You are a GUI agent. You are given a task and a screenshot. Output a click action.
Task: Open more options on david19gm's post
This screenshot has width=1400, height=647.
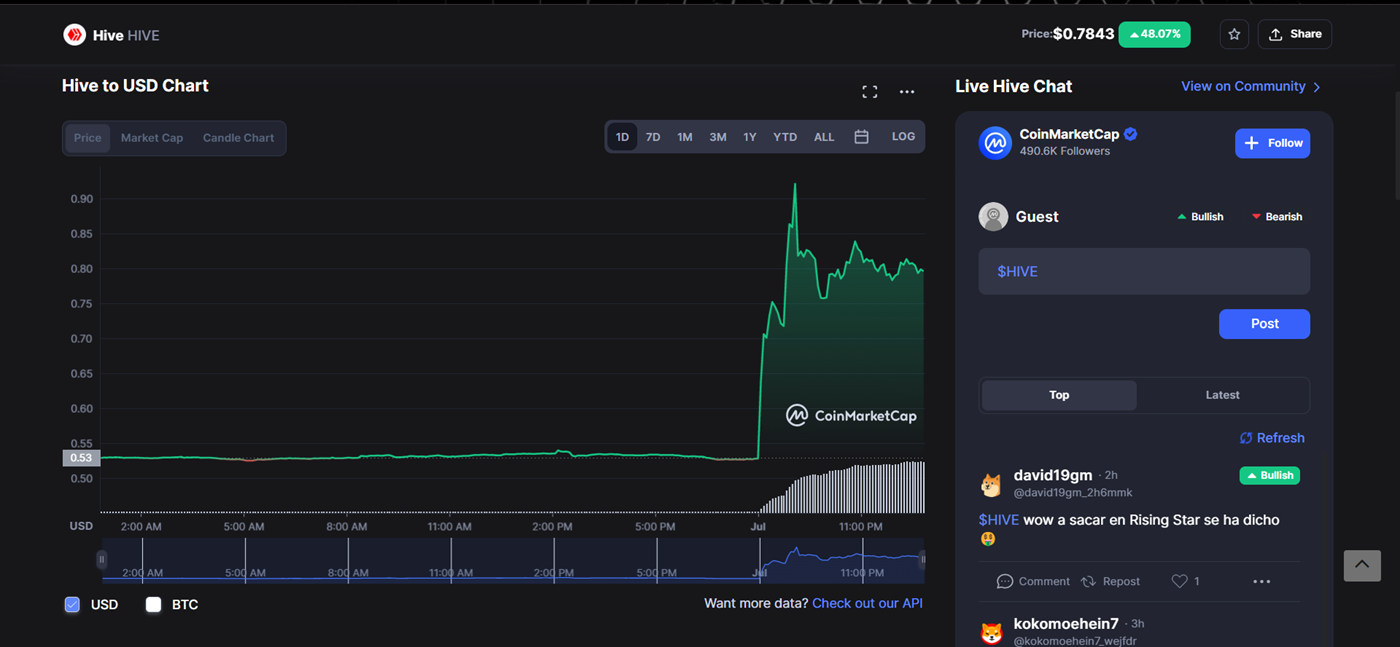click(1262, 581)
